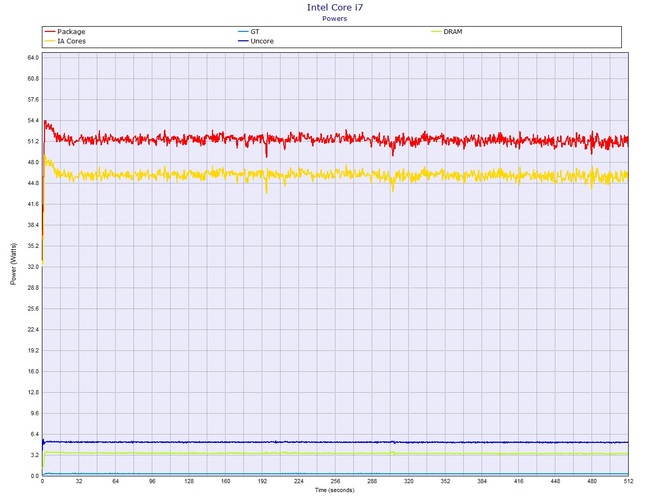Click the 25.6 y-axis value

click(x=33, y=308)
